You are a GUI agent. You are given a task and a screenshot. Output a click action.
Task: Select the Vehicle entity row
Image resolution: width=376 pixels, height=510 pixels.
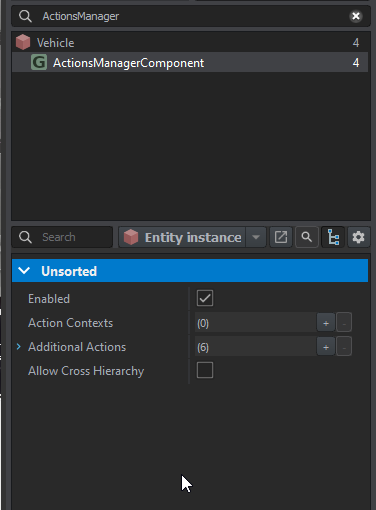(x=190, y=43)
